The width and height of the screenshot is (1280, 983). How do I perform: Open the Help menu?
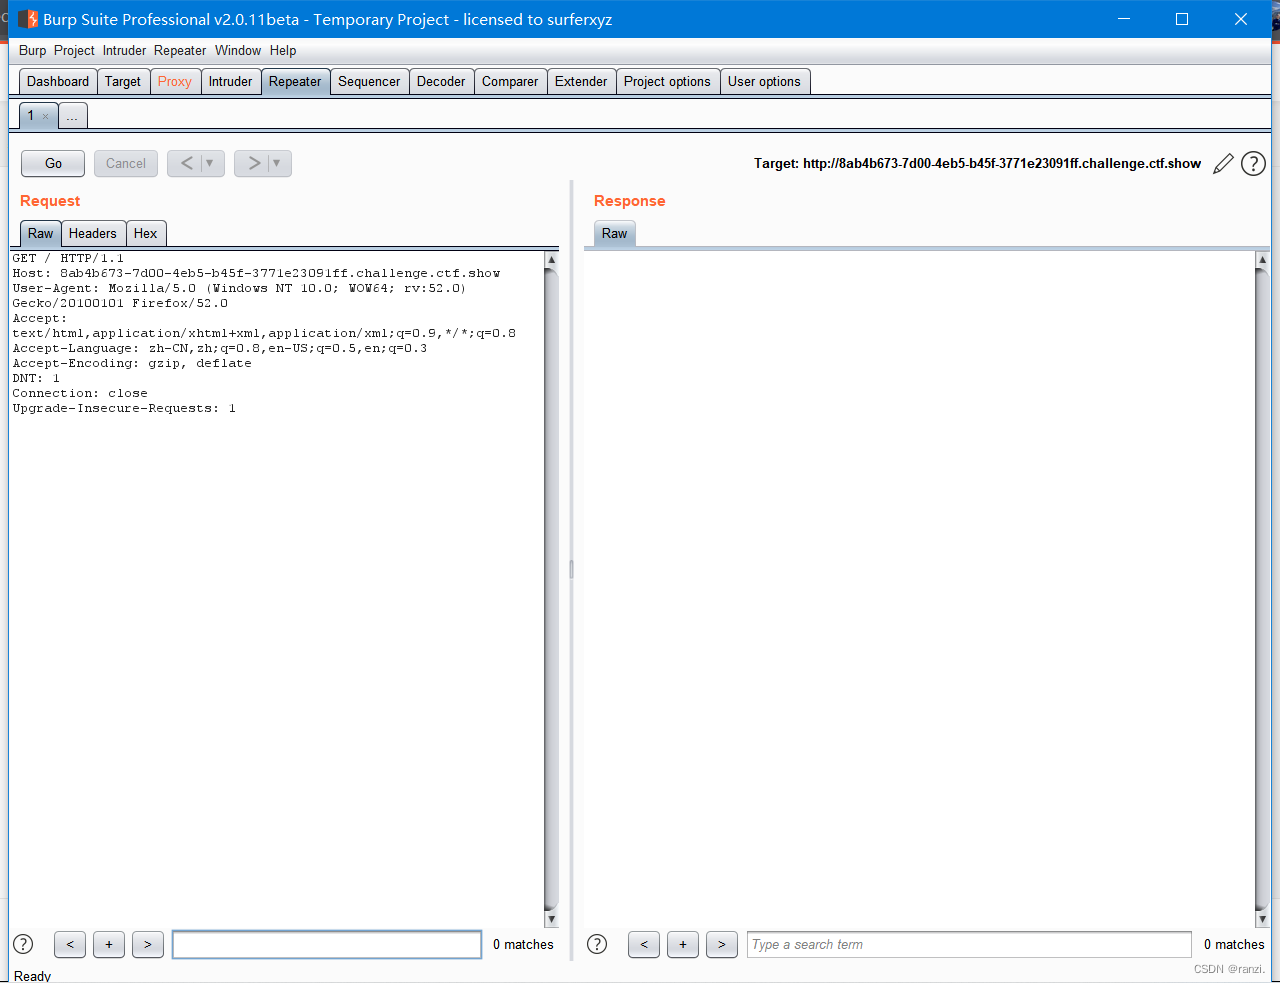click(x=283, y=50)
